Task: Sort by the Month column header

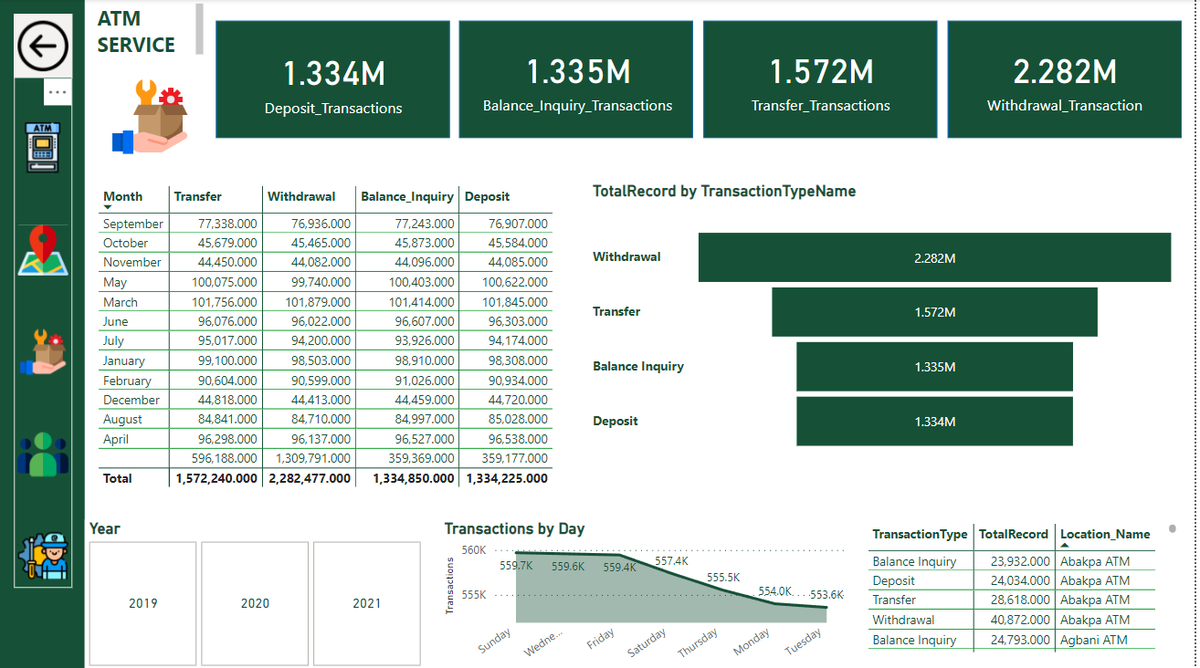Action: pos(123,196)
